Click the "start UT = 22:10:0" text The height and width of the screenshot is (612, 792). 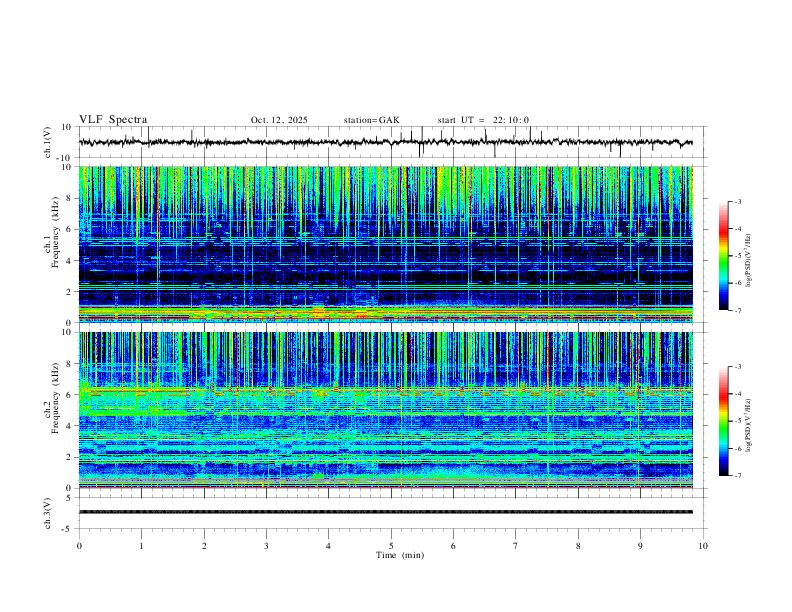pyautogui.click(x=483, y=120)
